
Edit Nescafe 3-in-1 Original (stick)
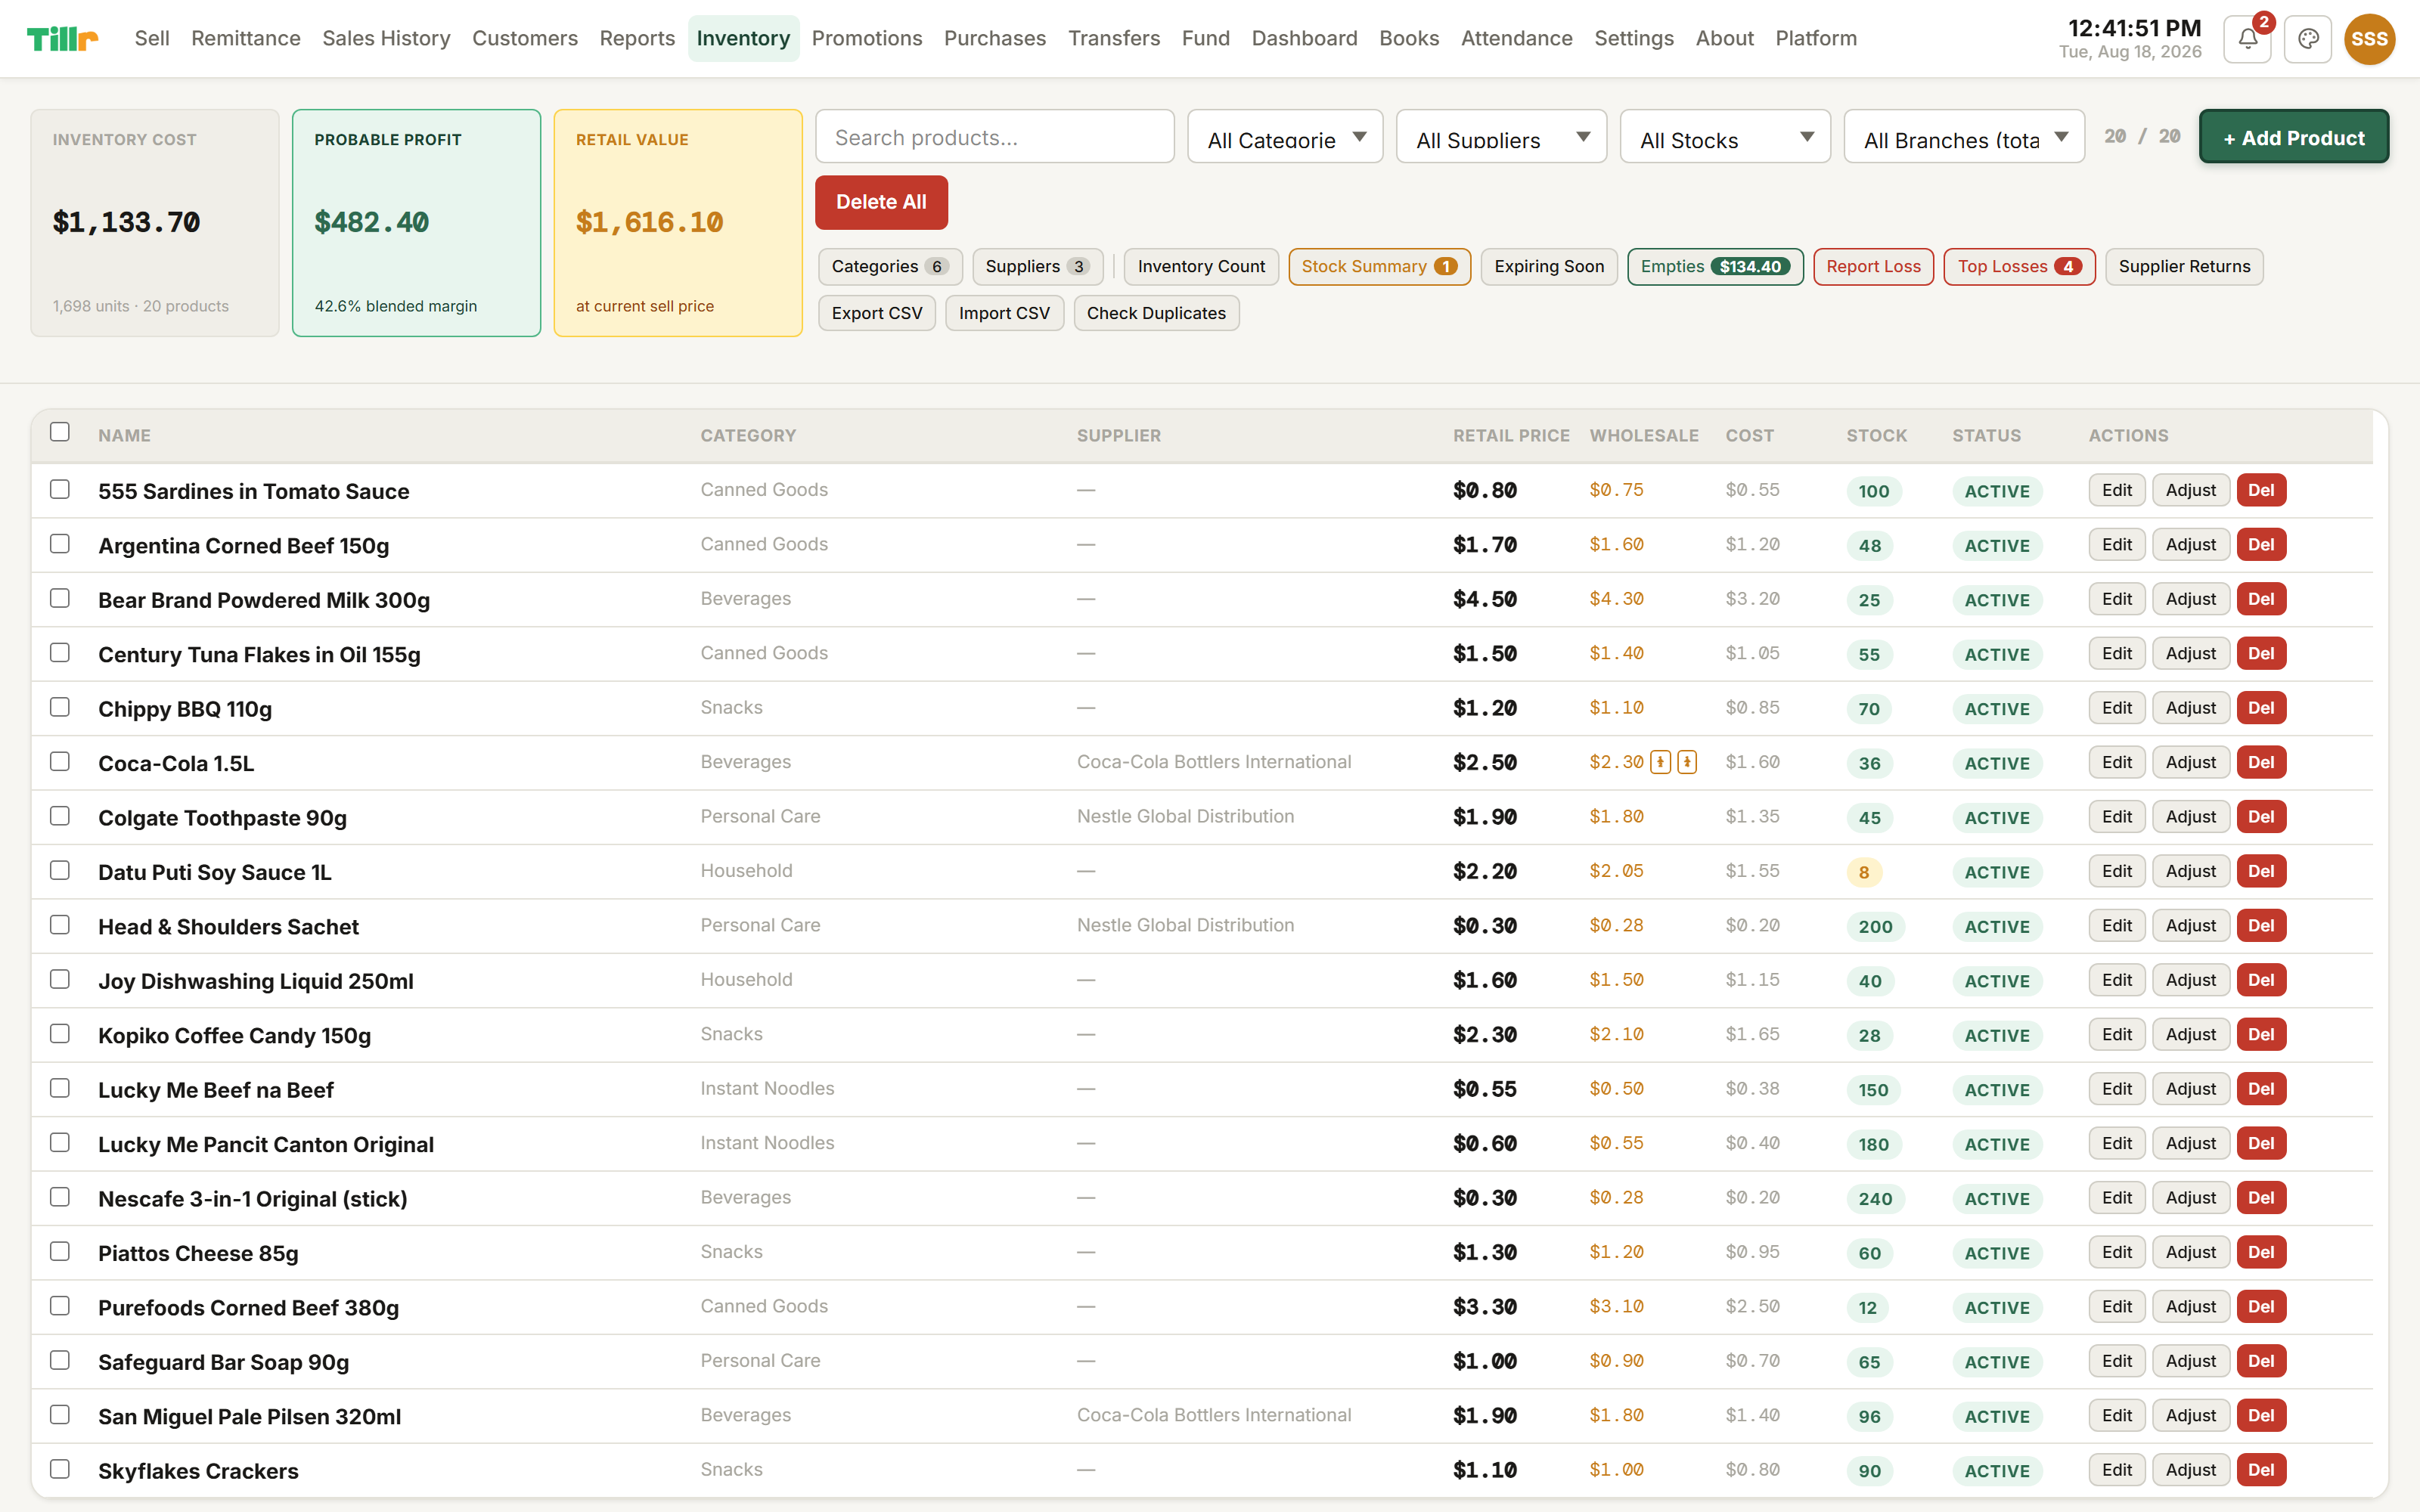pyautogui.click(x=2117, y=1198)
